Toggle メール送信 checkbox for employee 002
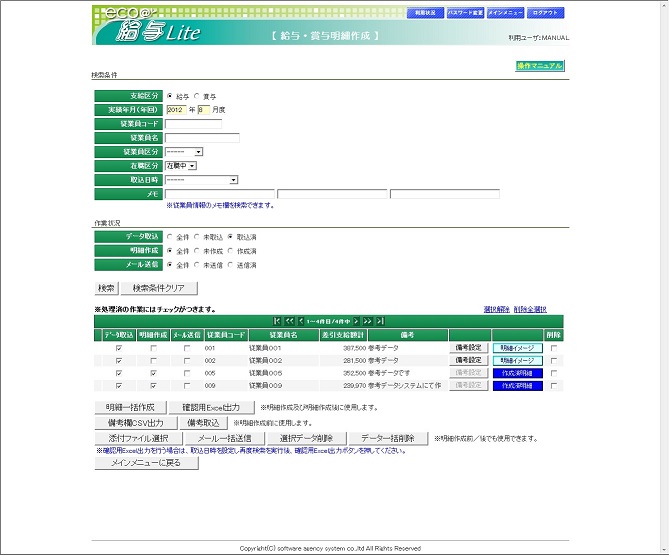 tap(187, 360)
